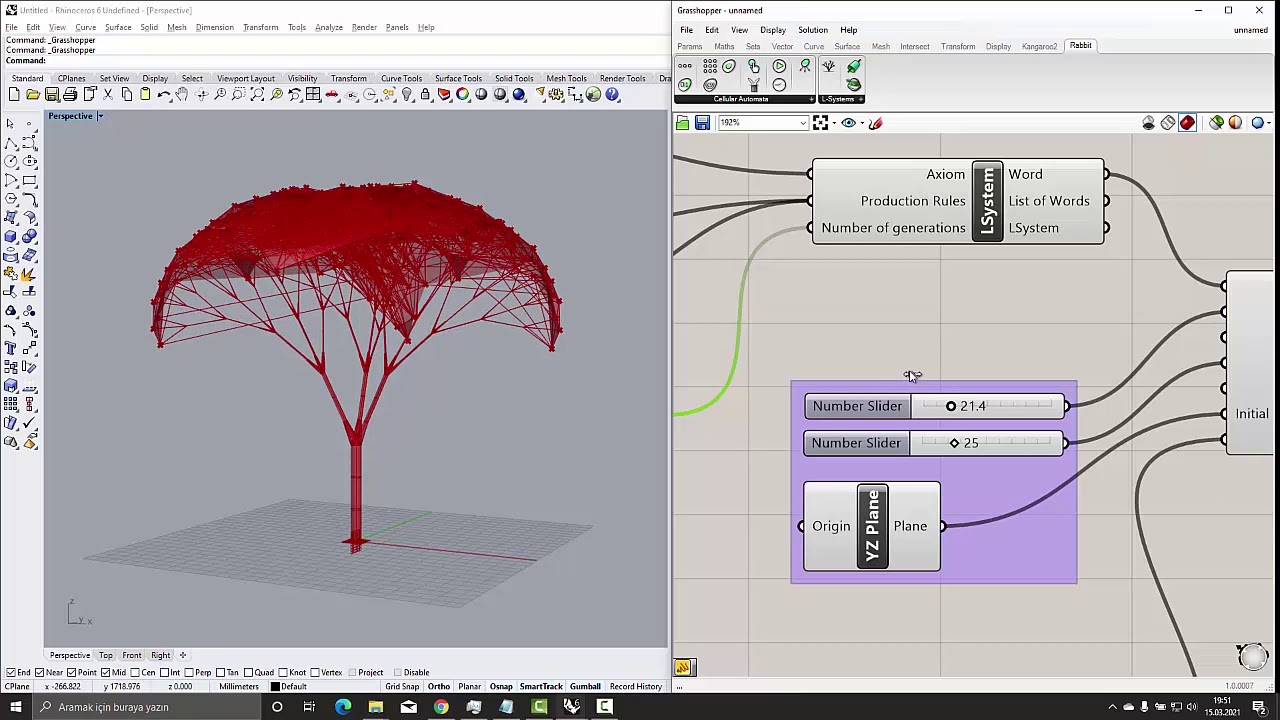This screenshot has width=1280, height=720.
Task: Click the SmartTrack status bar button
Action: 541,687
